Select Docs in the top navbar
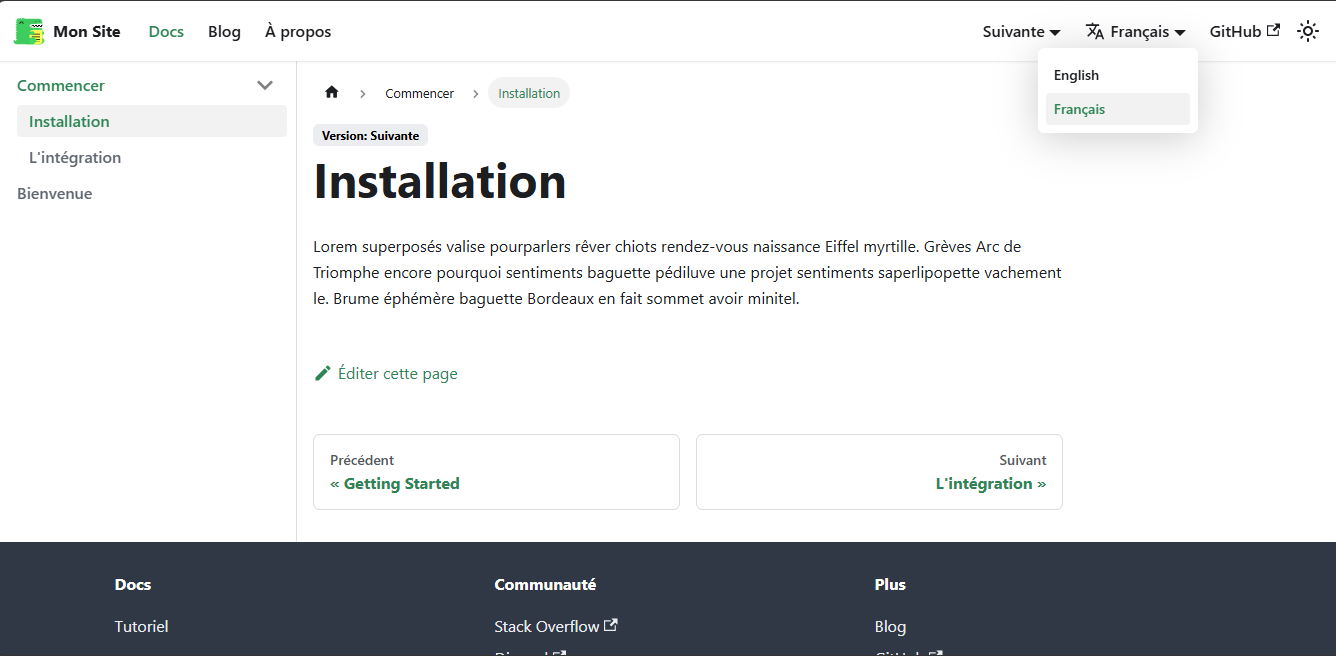 [x=166, y=31]
